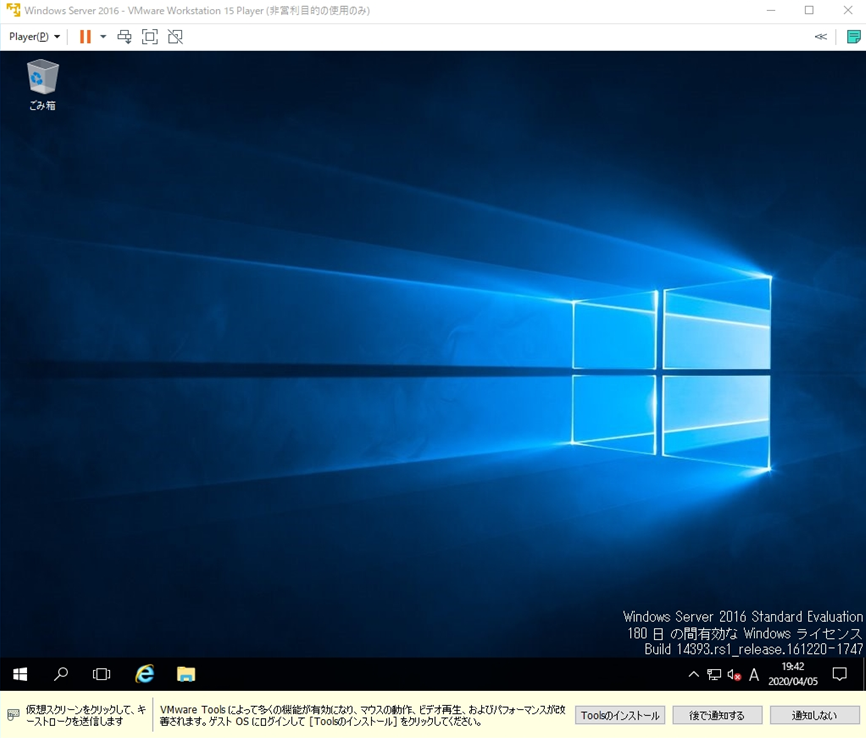Open the Windows Start menu

click(20, 674)
